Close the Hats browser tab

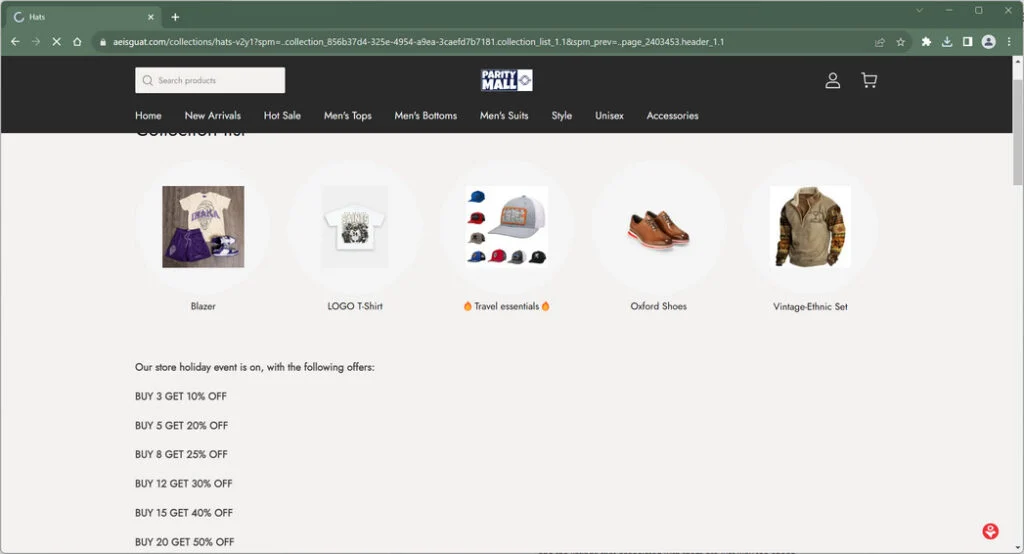point(151,17)
